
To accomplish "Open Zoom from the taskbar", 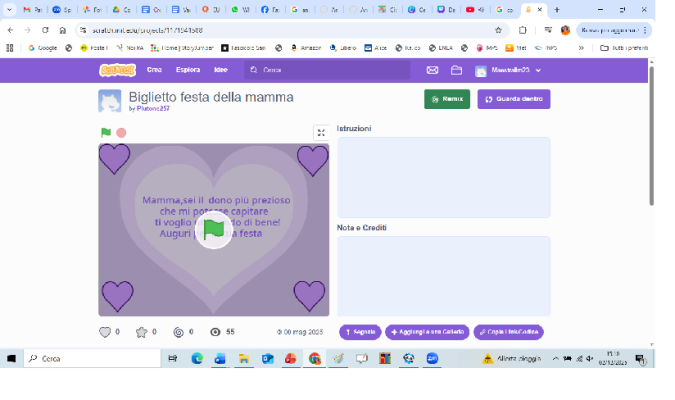I will coord(432,359).
